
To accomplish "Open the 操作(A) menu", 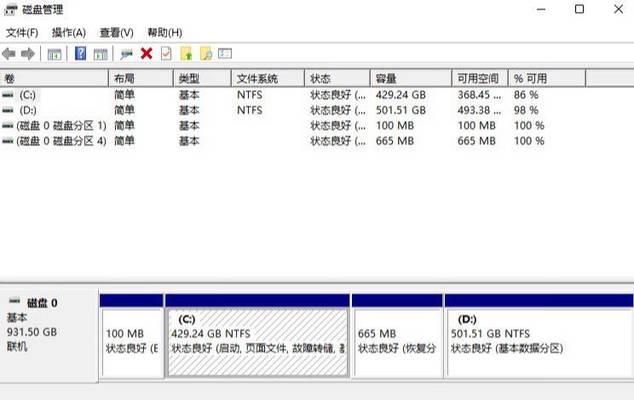I will click(x=69, y=32).
